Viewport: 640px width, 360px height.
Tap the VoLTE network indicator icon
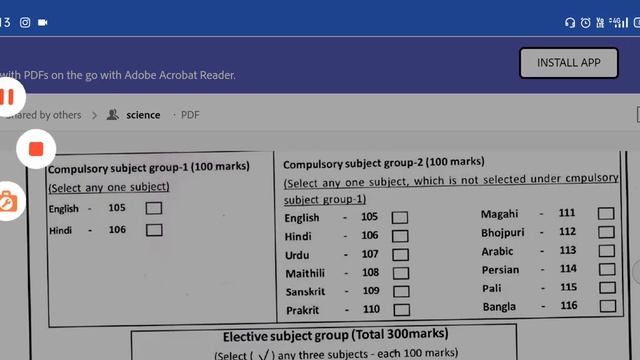click(x=600, y=22)
